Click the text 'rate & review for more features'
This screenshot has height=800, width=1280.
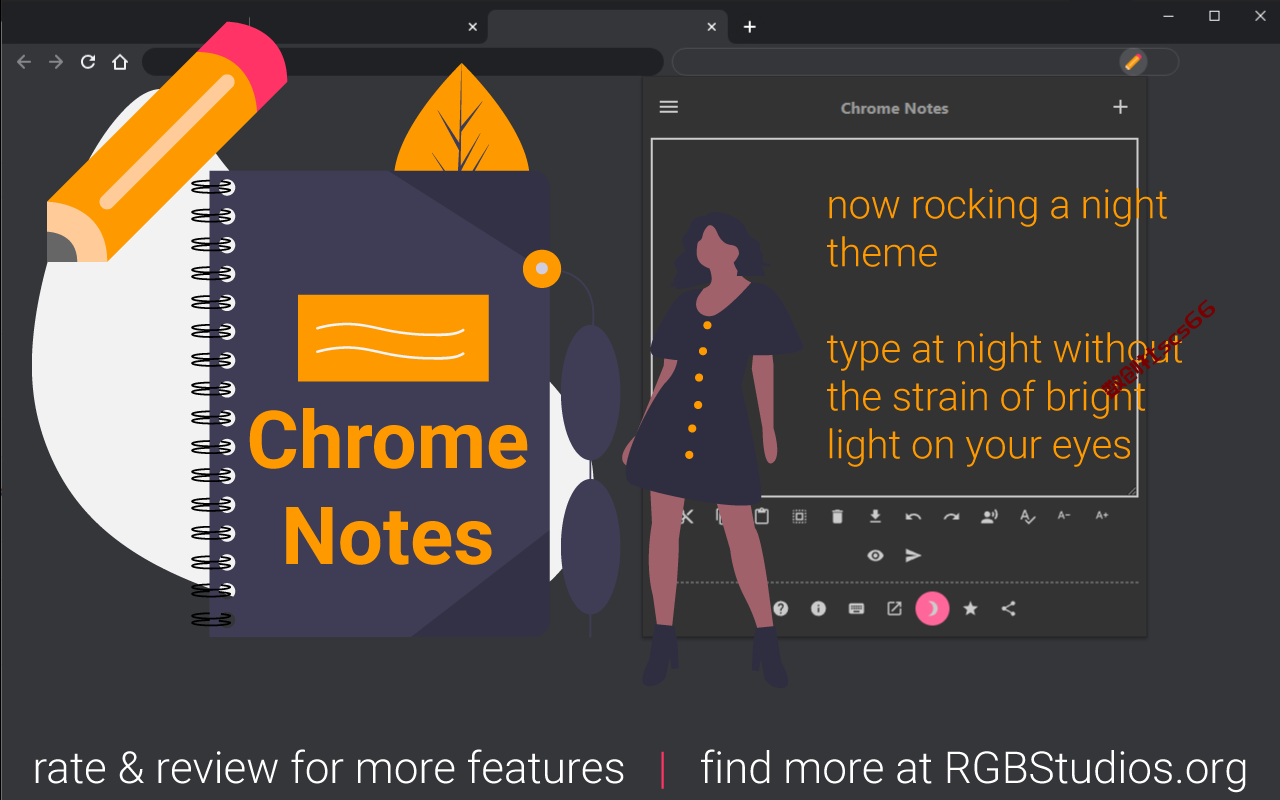pyautogui.click(x=329, y=768)
